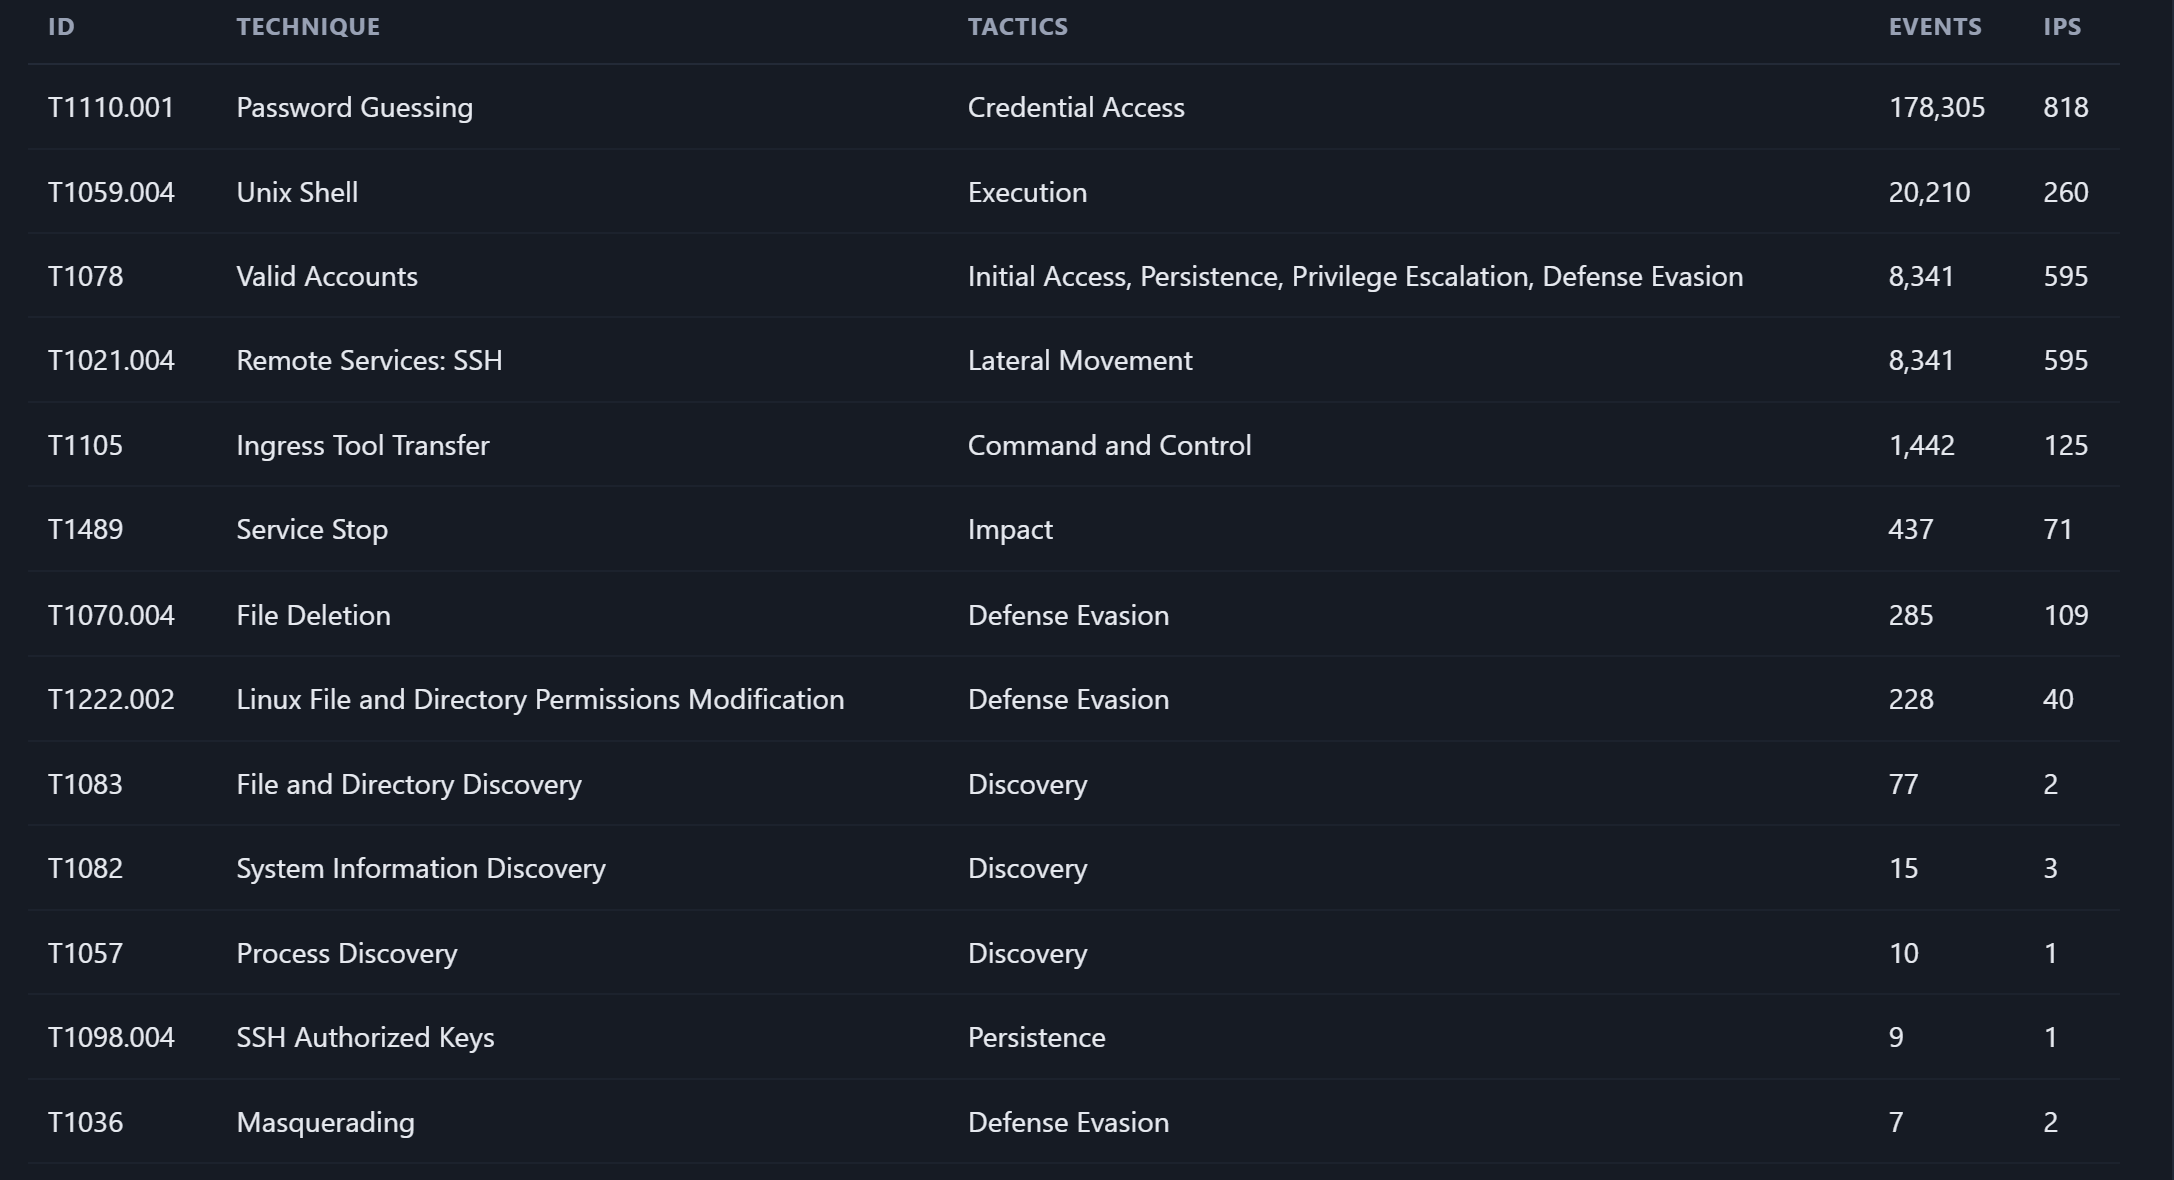The width and height of the screenshot is (2174, 1180).
Task: Click the Valid Accounts technique name
Action: tap(327, 276)
